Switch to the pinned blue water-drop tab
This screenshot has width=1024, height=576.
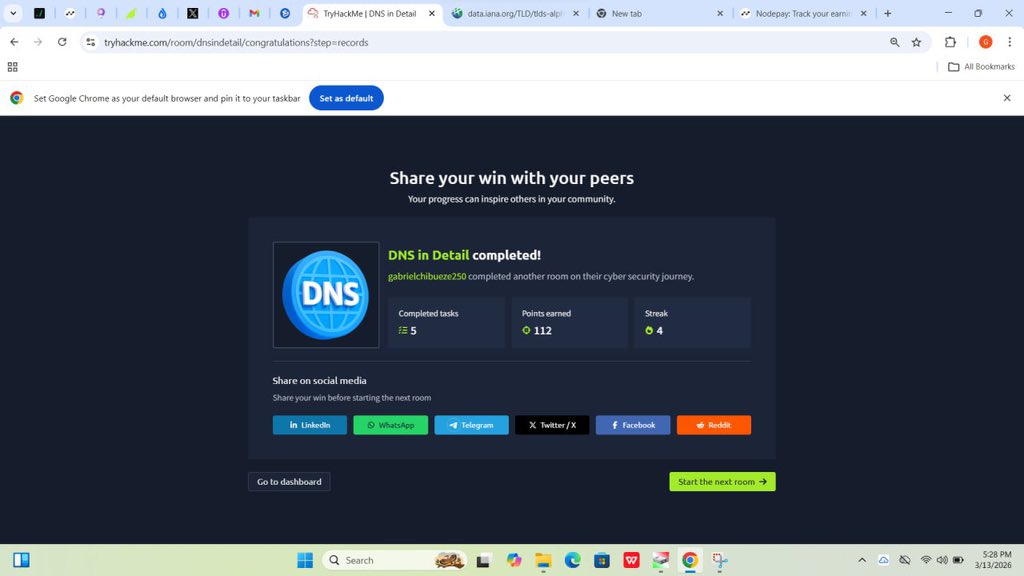(162, 13)
